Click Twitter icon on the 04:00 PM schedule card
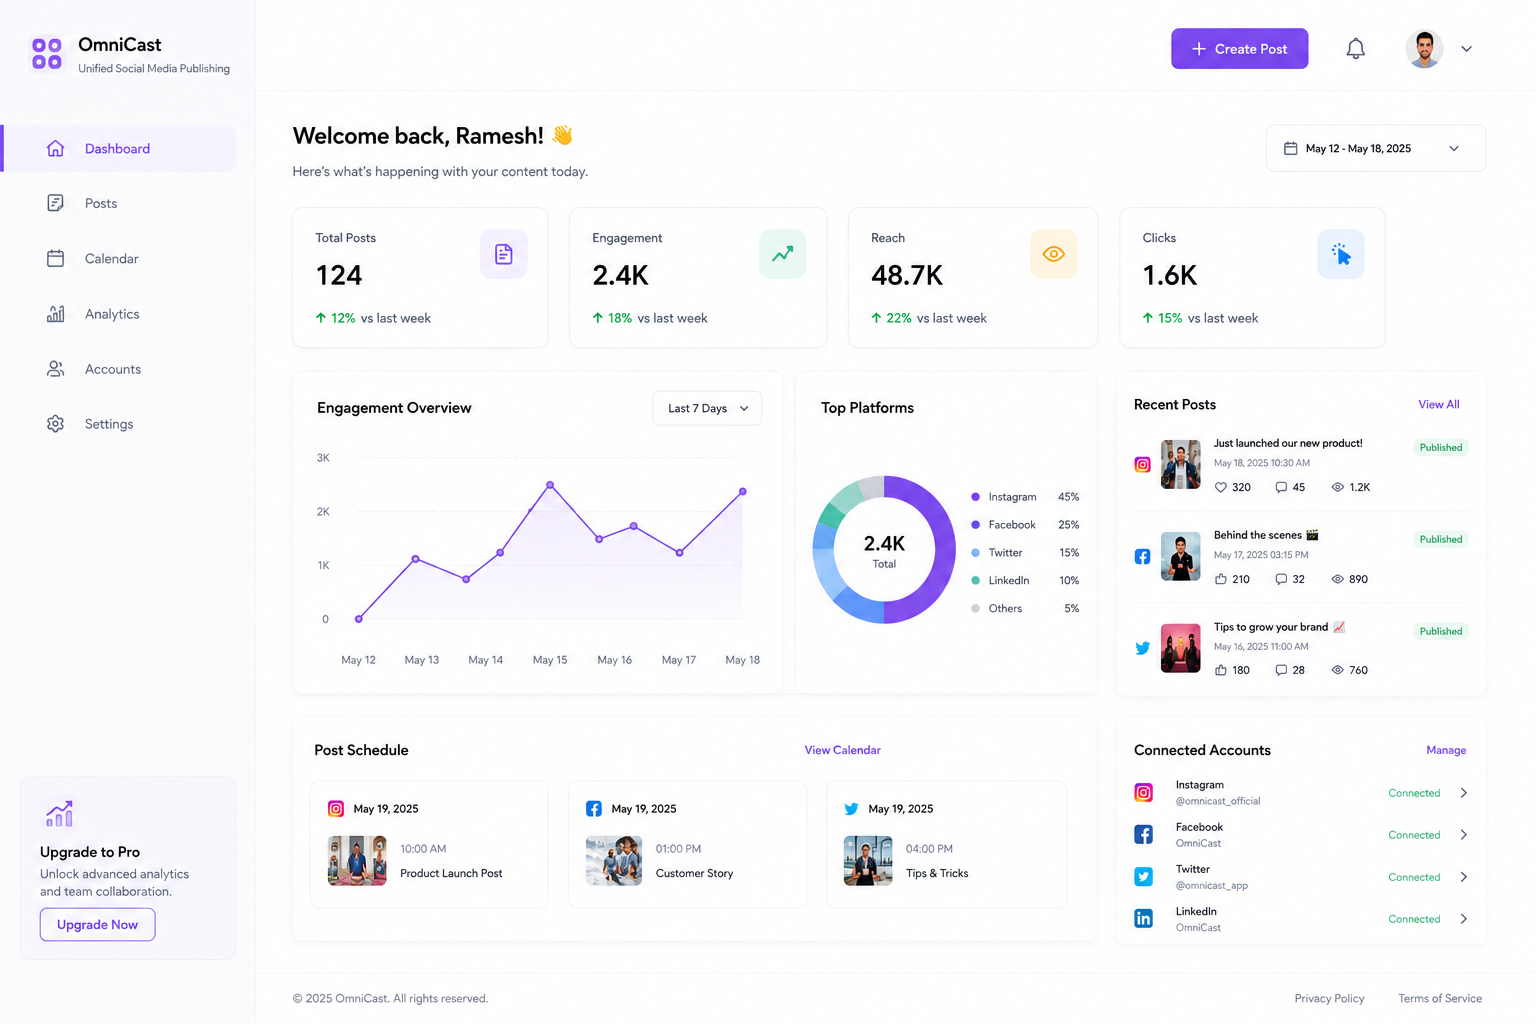The image size is (1536, 1024). pyautogui.click(x=851, y=809)
